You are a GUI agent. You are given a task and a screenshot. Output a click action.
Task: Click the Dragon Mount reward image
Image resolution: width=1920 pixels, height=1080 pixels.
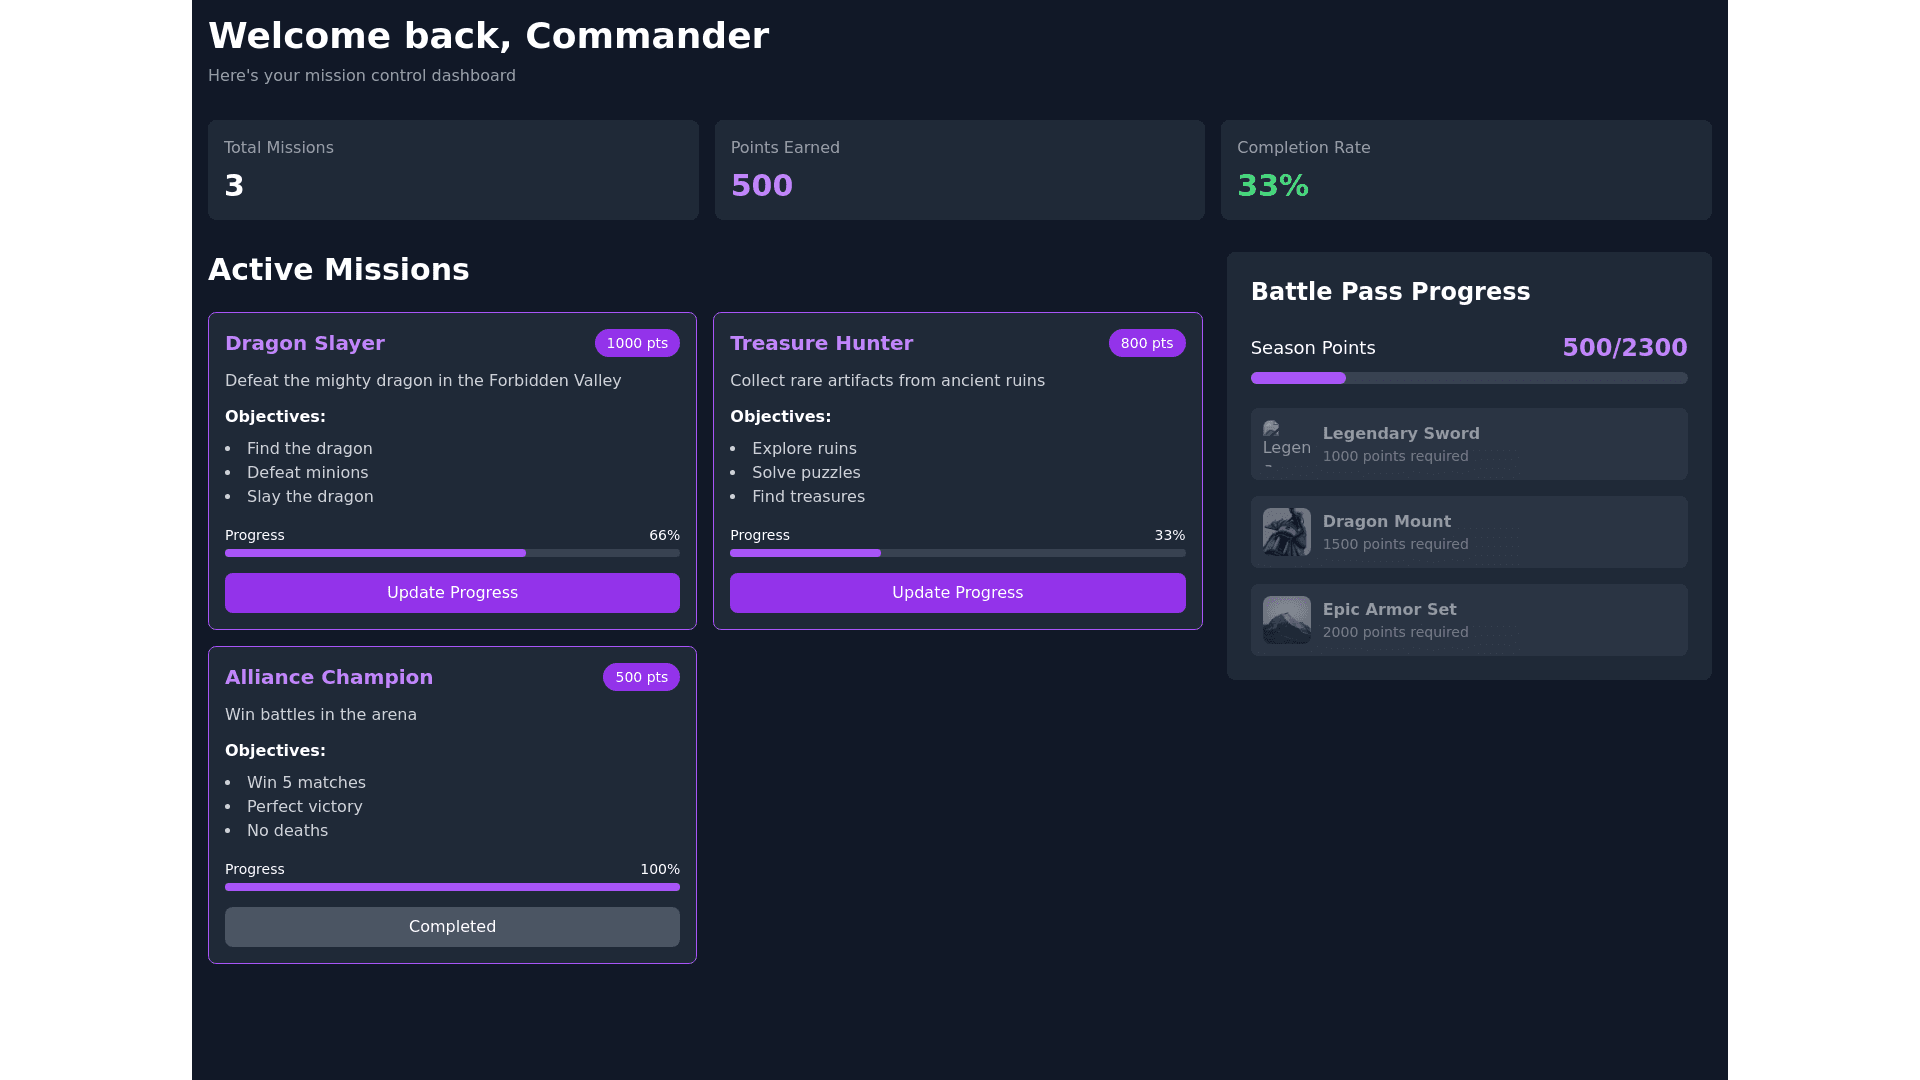(x=1286, y=532)
